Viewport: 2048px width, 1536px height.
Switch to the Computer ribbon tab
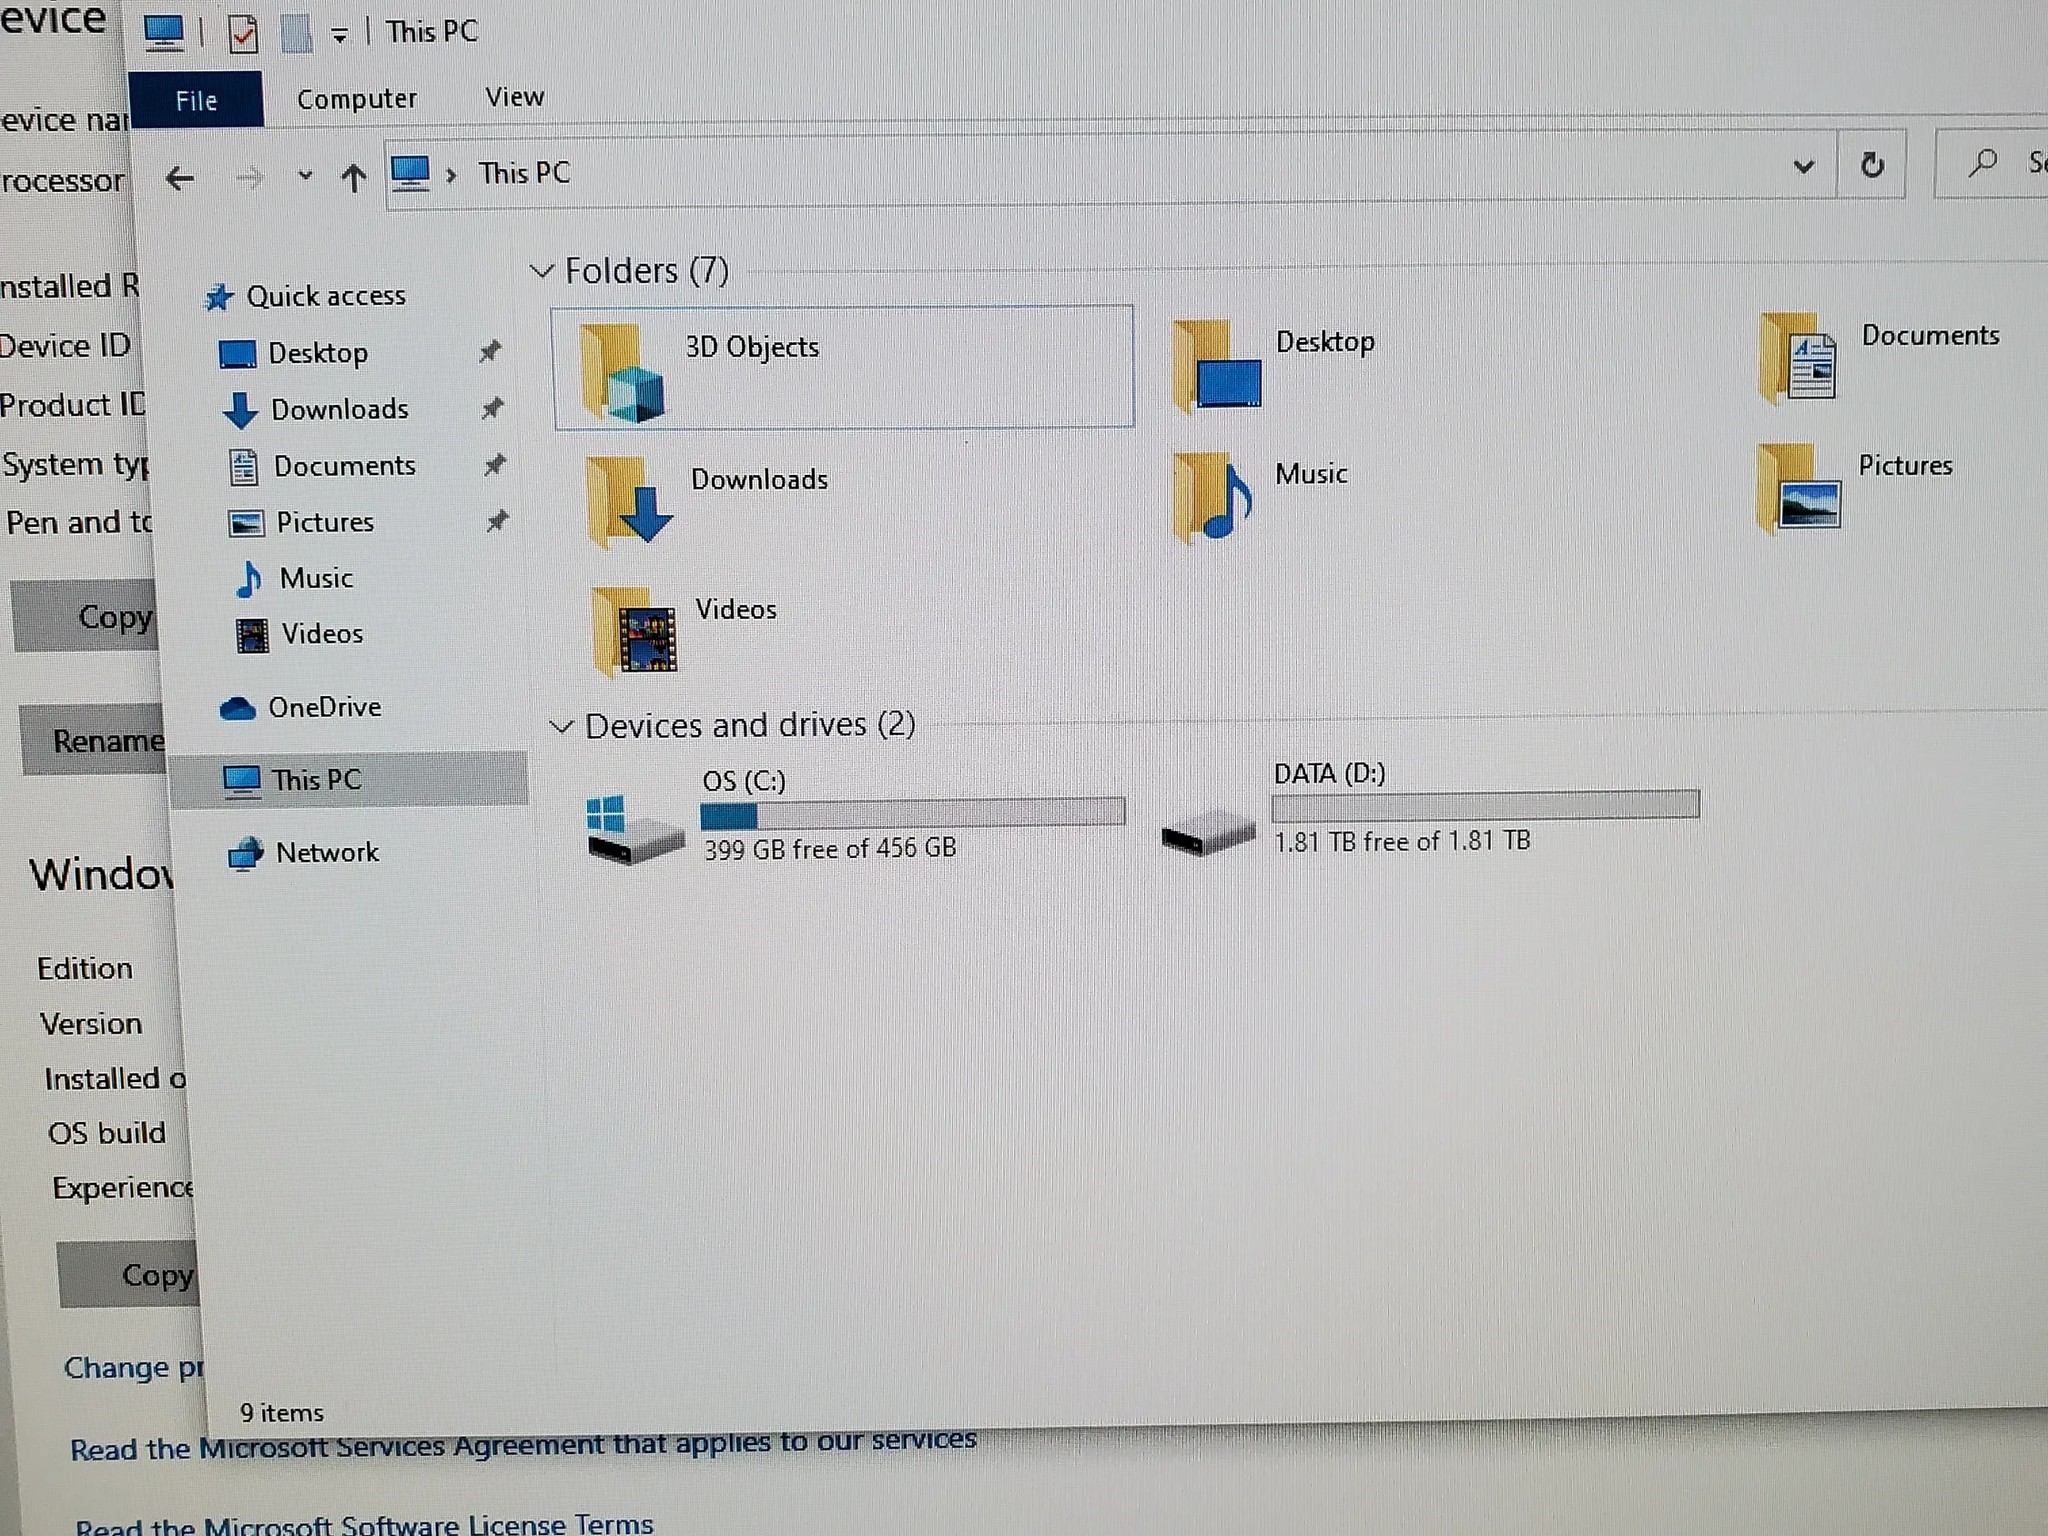tap(357, 98)
